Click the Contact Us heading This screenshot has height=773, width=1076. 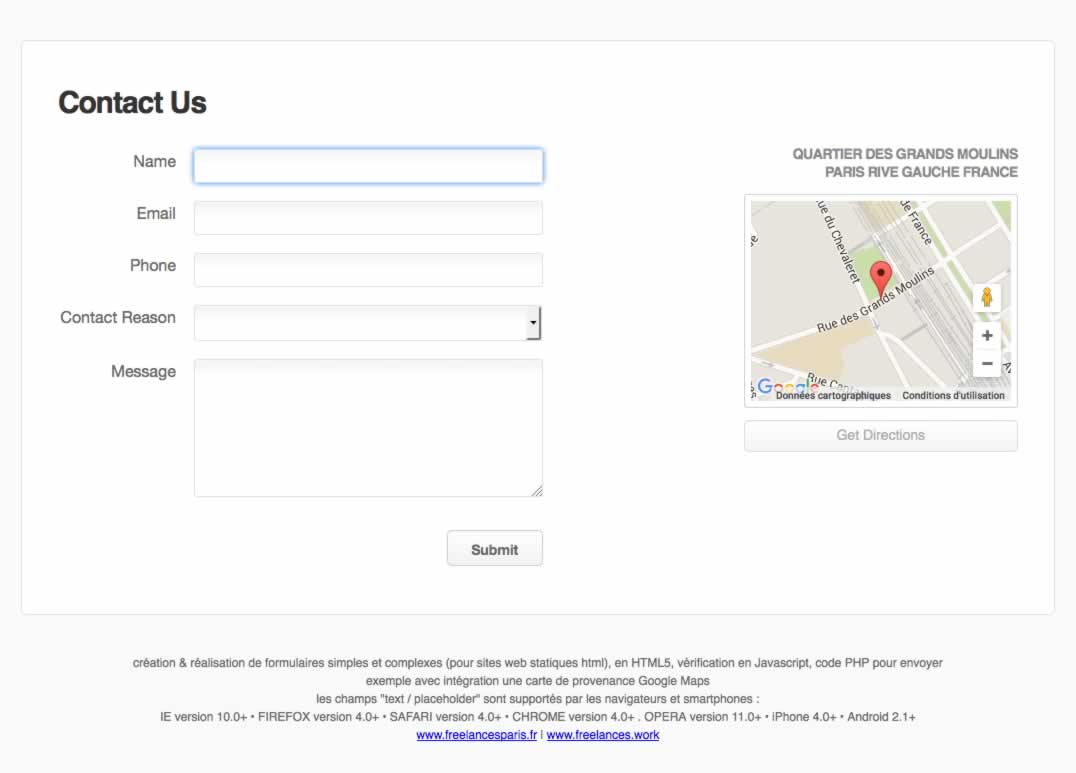point(132,102)
